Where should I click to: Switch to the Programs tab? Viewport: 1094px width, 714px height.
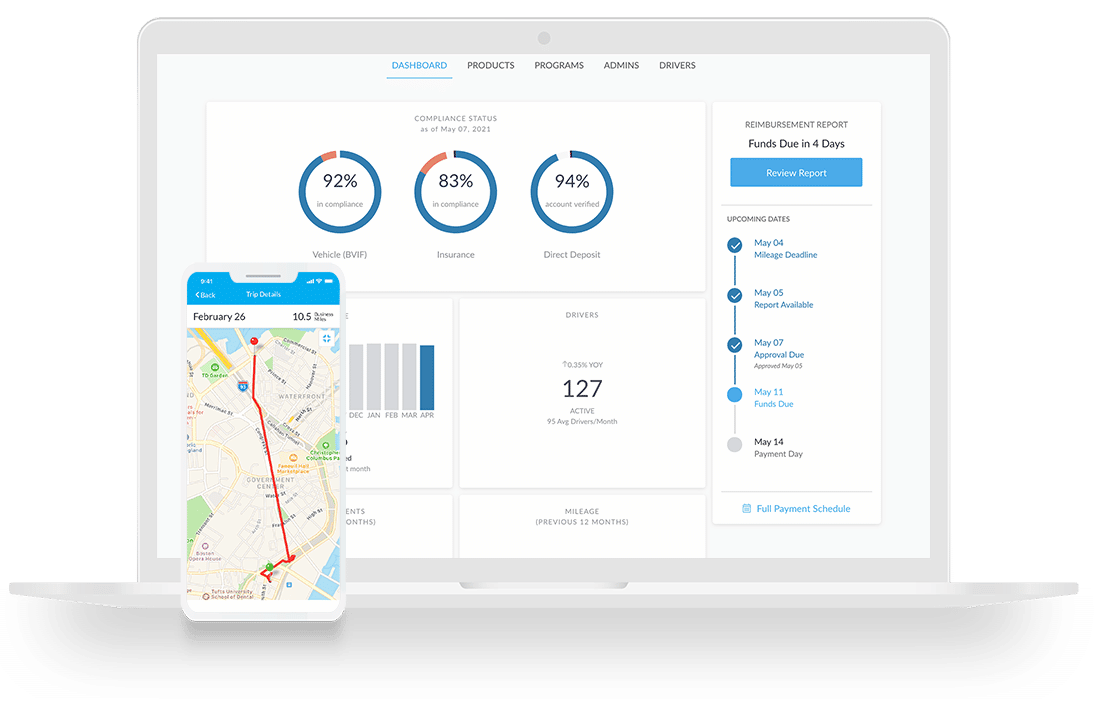pyautogui.click(x=559, y=66)
